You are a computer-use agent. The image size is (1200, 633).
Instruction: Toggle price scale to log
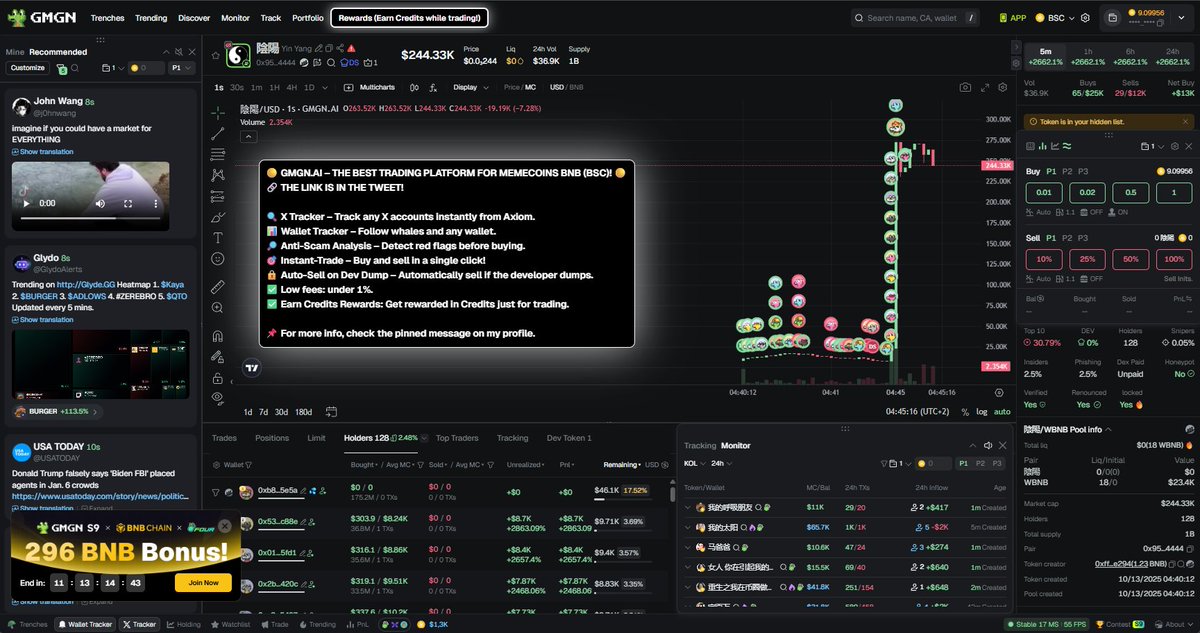point(981,411)
